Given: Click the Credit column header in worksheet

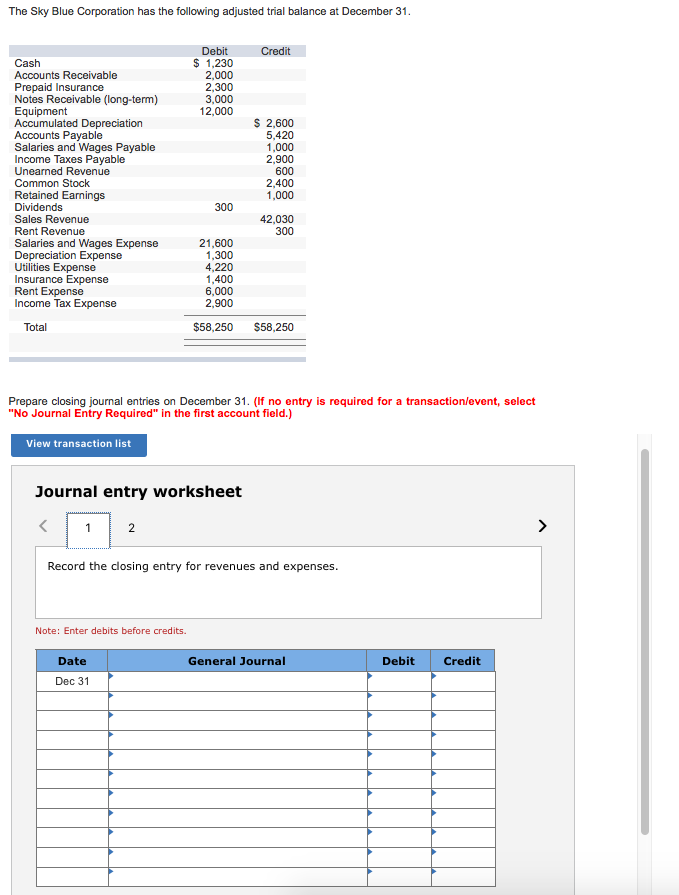Looking at the screenshot, I should pyautogui.click(x=462, y=661).
